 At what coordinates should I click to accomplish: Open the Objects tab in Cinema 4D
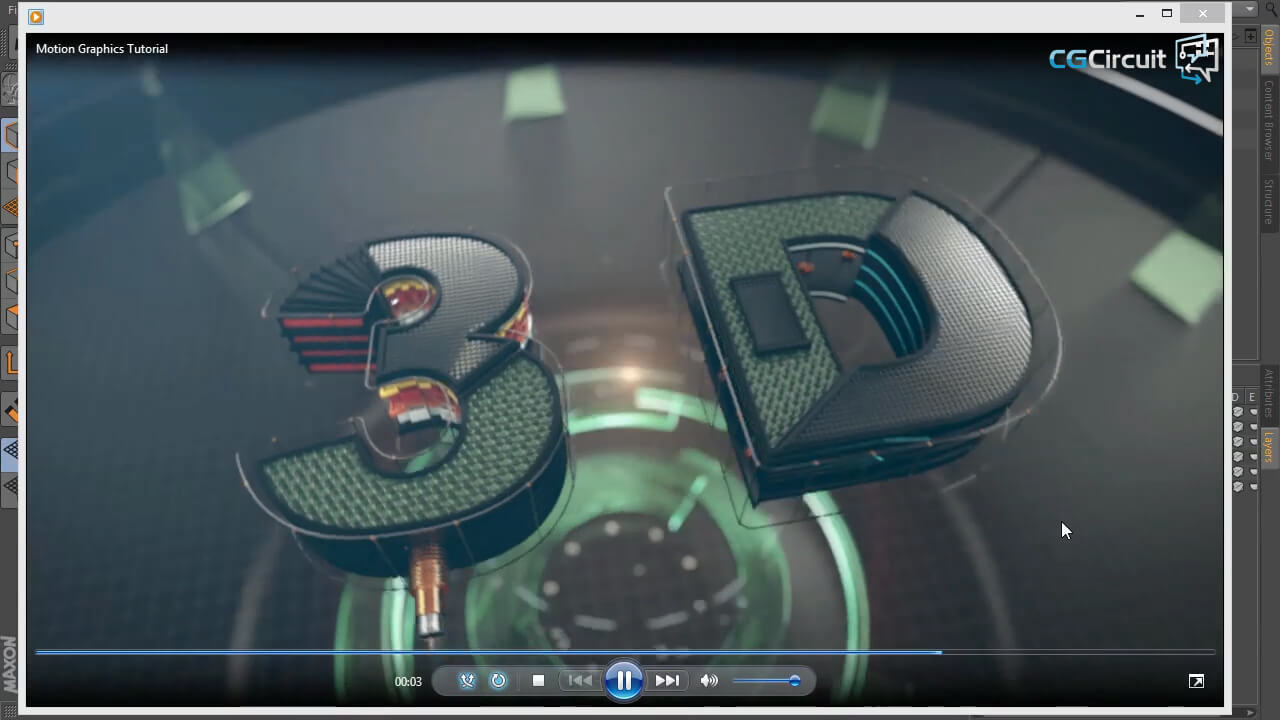click(x=1269, y=47)
